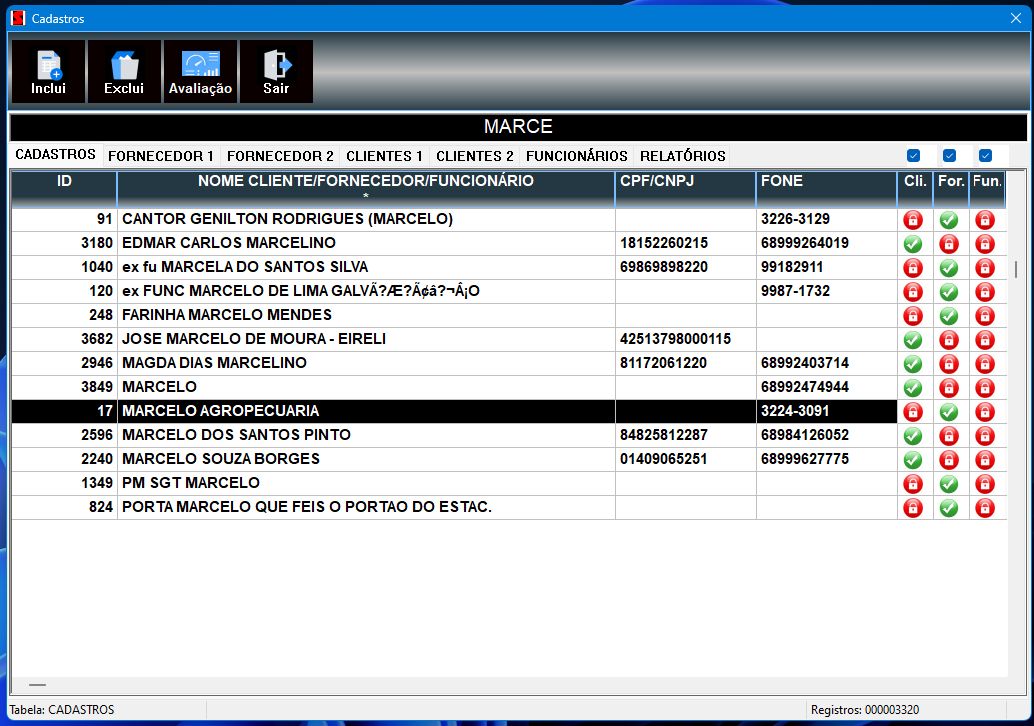Toggle Fun. lock icon for PORTA MARCELO row
1034x726 pixels.
[x=985, y=508]
